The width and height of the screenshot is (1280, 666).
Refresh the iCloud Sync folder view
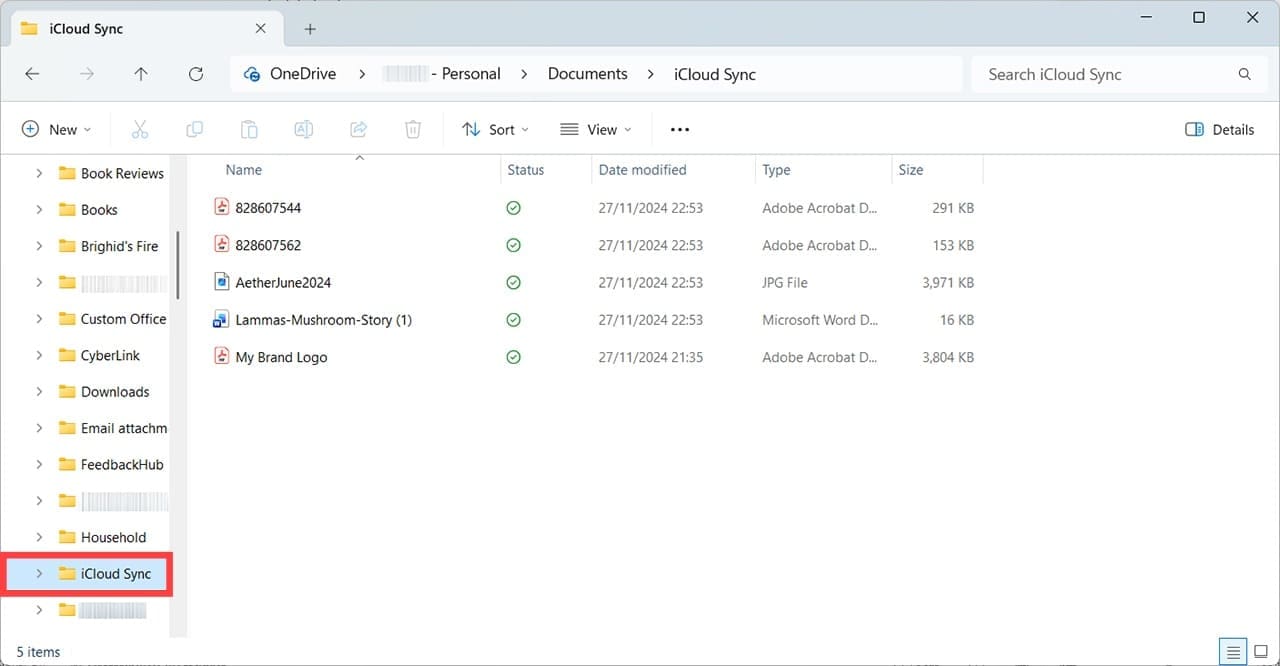[196, 74]
